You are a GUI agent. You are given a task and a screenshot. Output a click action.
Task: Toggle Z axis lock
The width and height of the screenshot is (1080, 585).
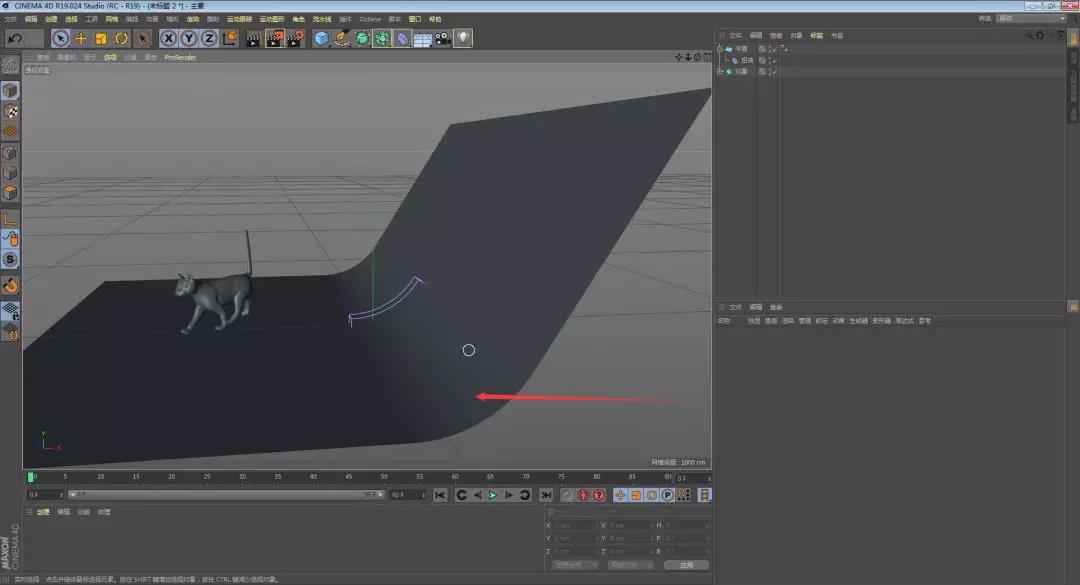tap(208, 38)
